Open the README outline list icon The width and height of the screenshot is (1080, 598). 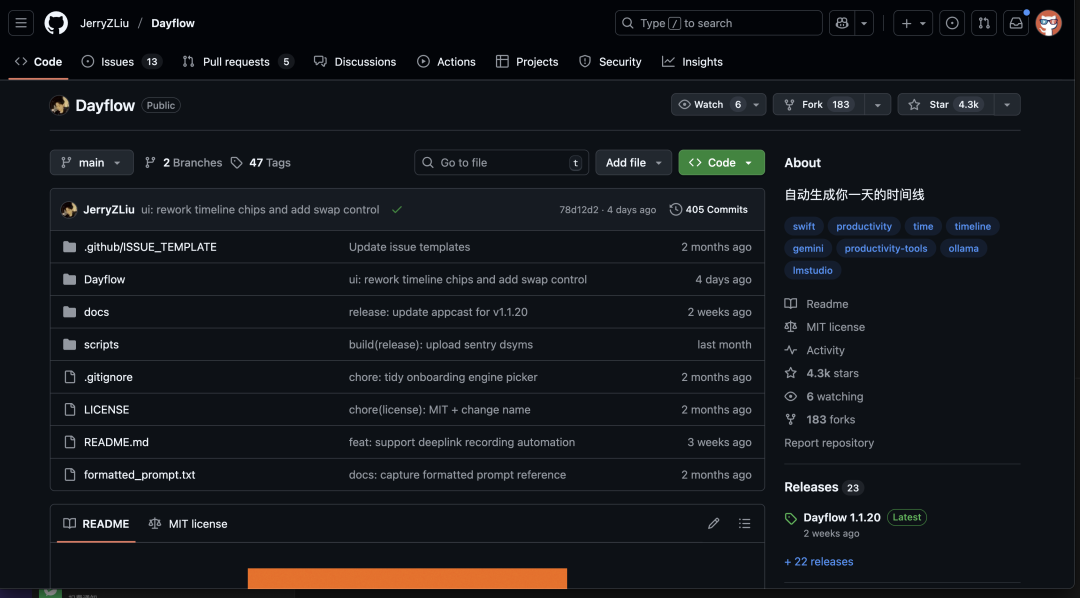point(744,523)
